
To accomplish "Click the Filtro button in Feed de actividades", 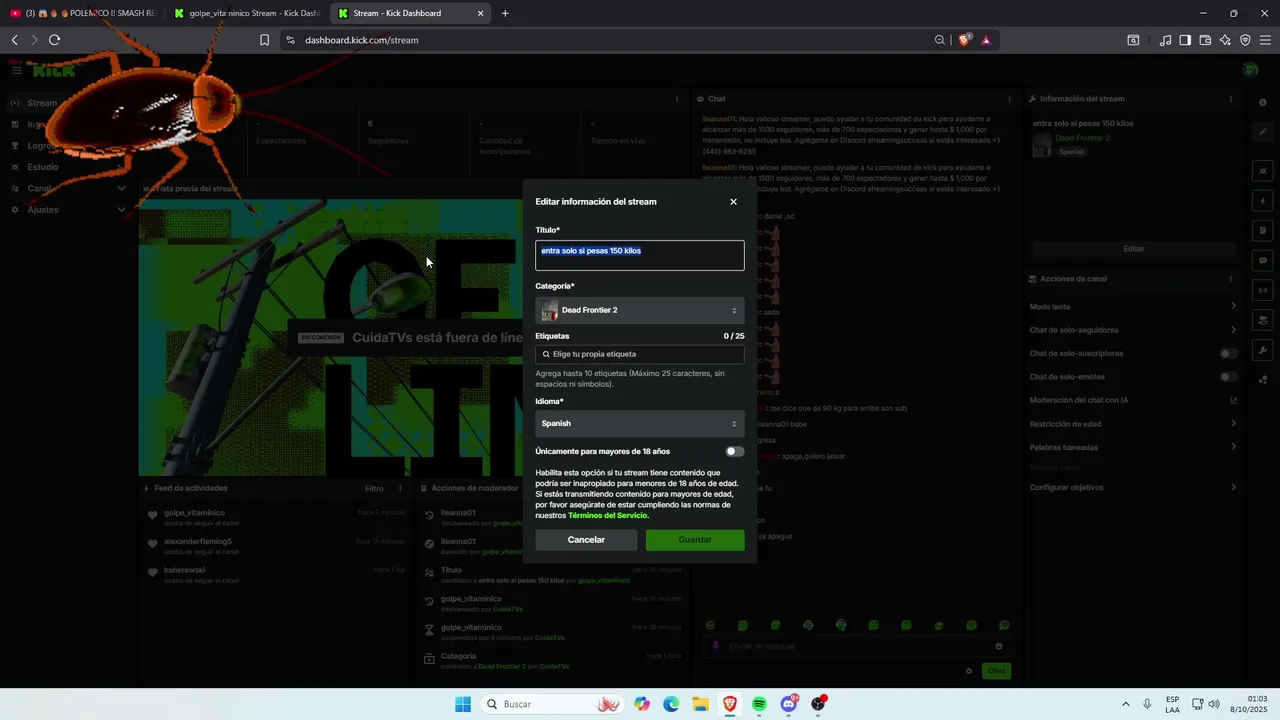I will click(374, 489).
